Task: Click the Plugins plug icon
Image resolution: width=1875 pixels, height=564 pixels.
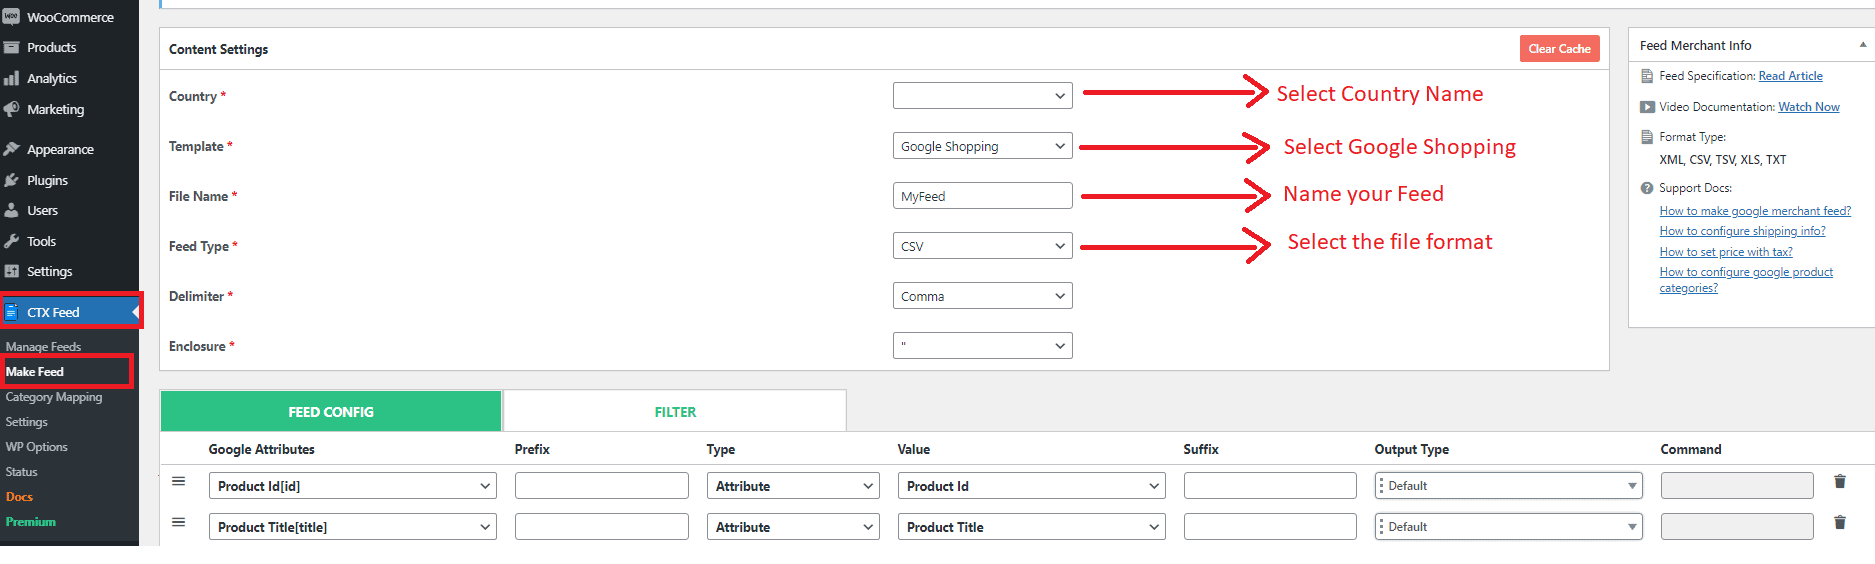Action: coord(11,180)
